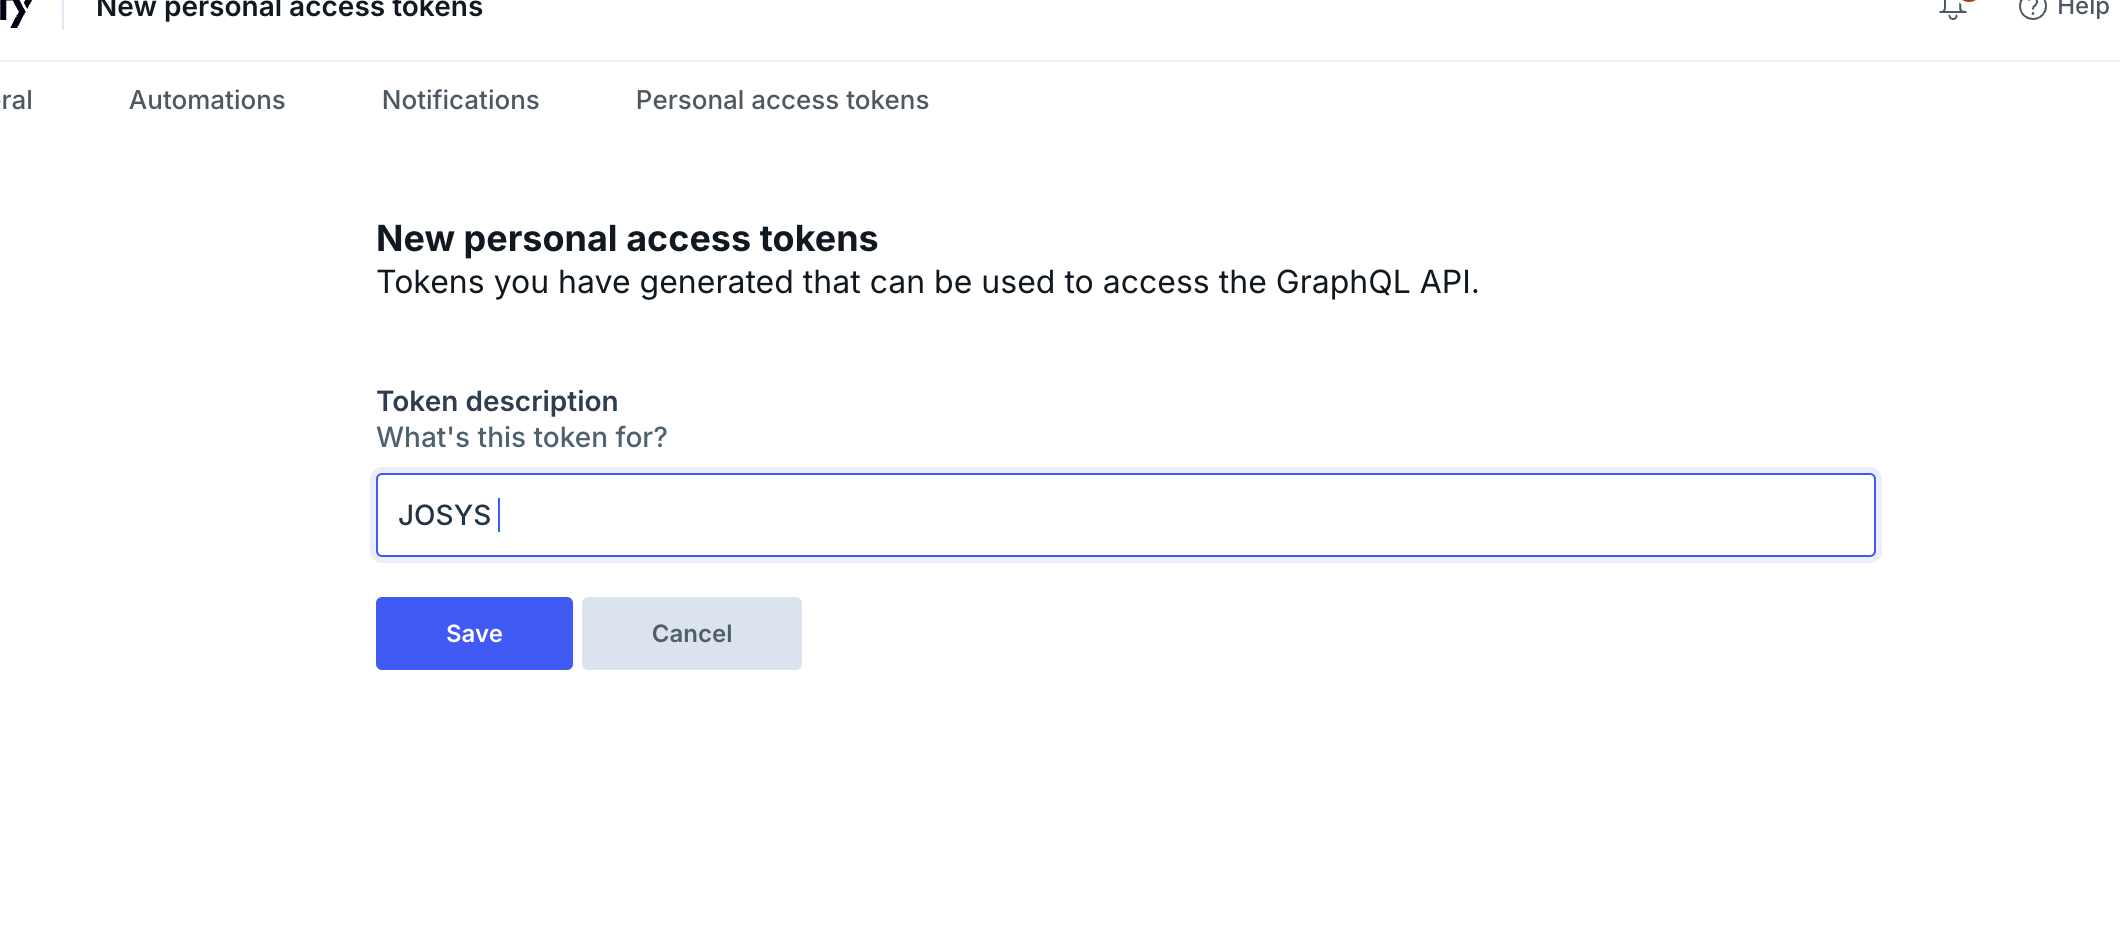Open the Help link text
This screenshot has width=2120, height=936.
pyautogui.click(x=2082, y=9)
